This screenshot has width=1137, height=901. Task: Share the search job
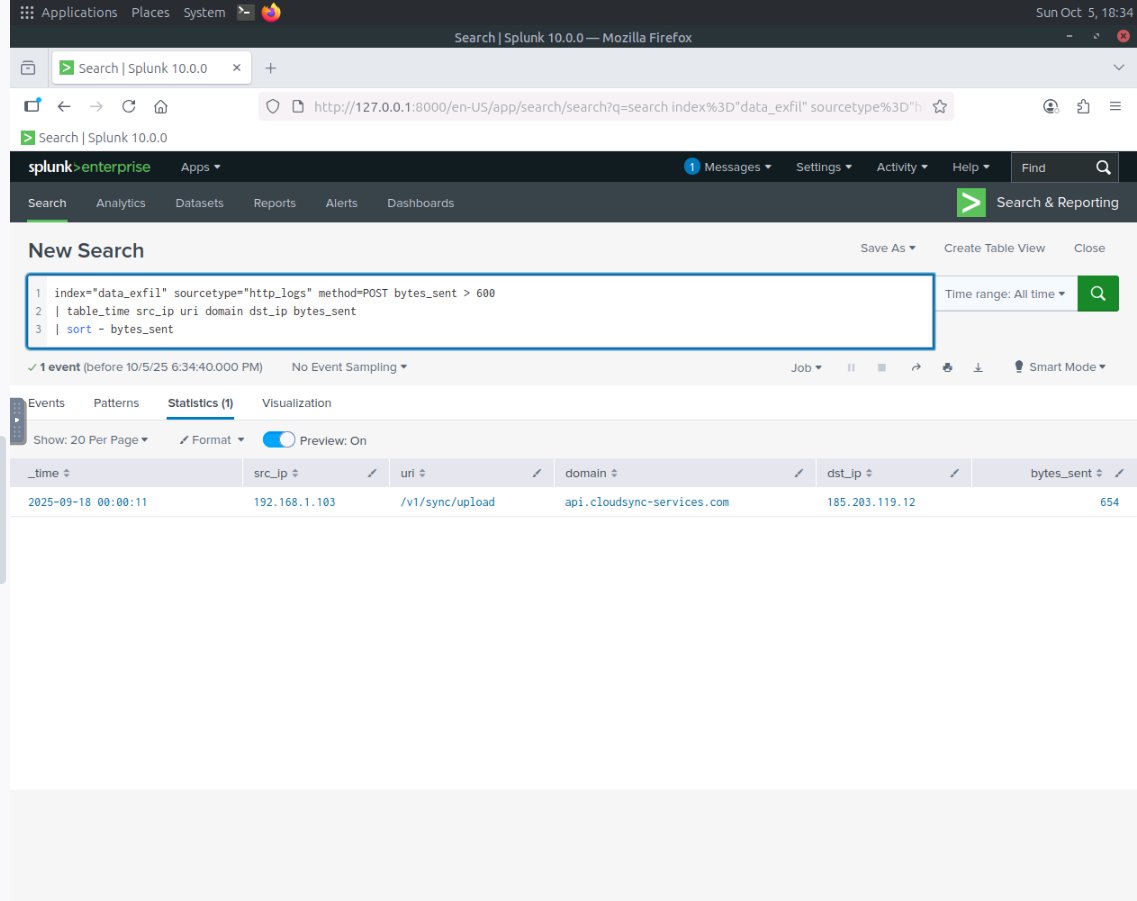click(x=916, y=368)
